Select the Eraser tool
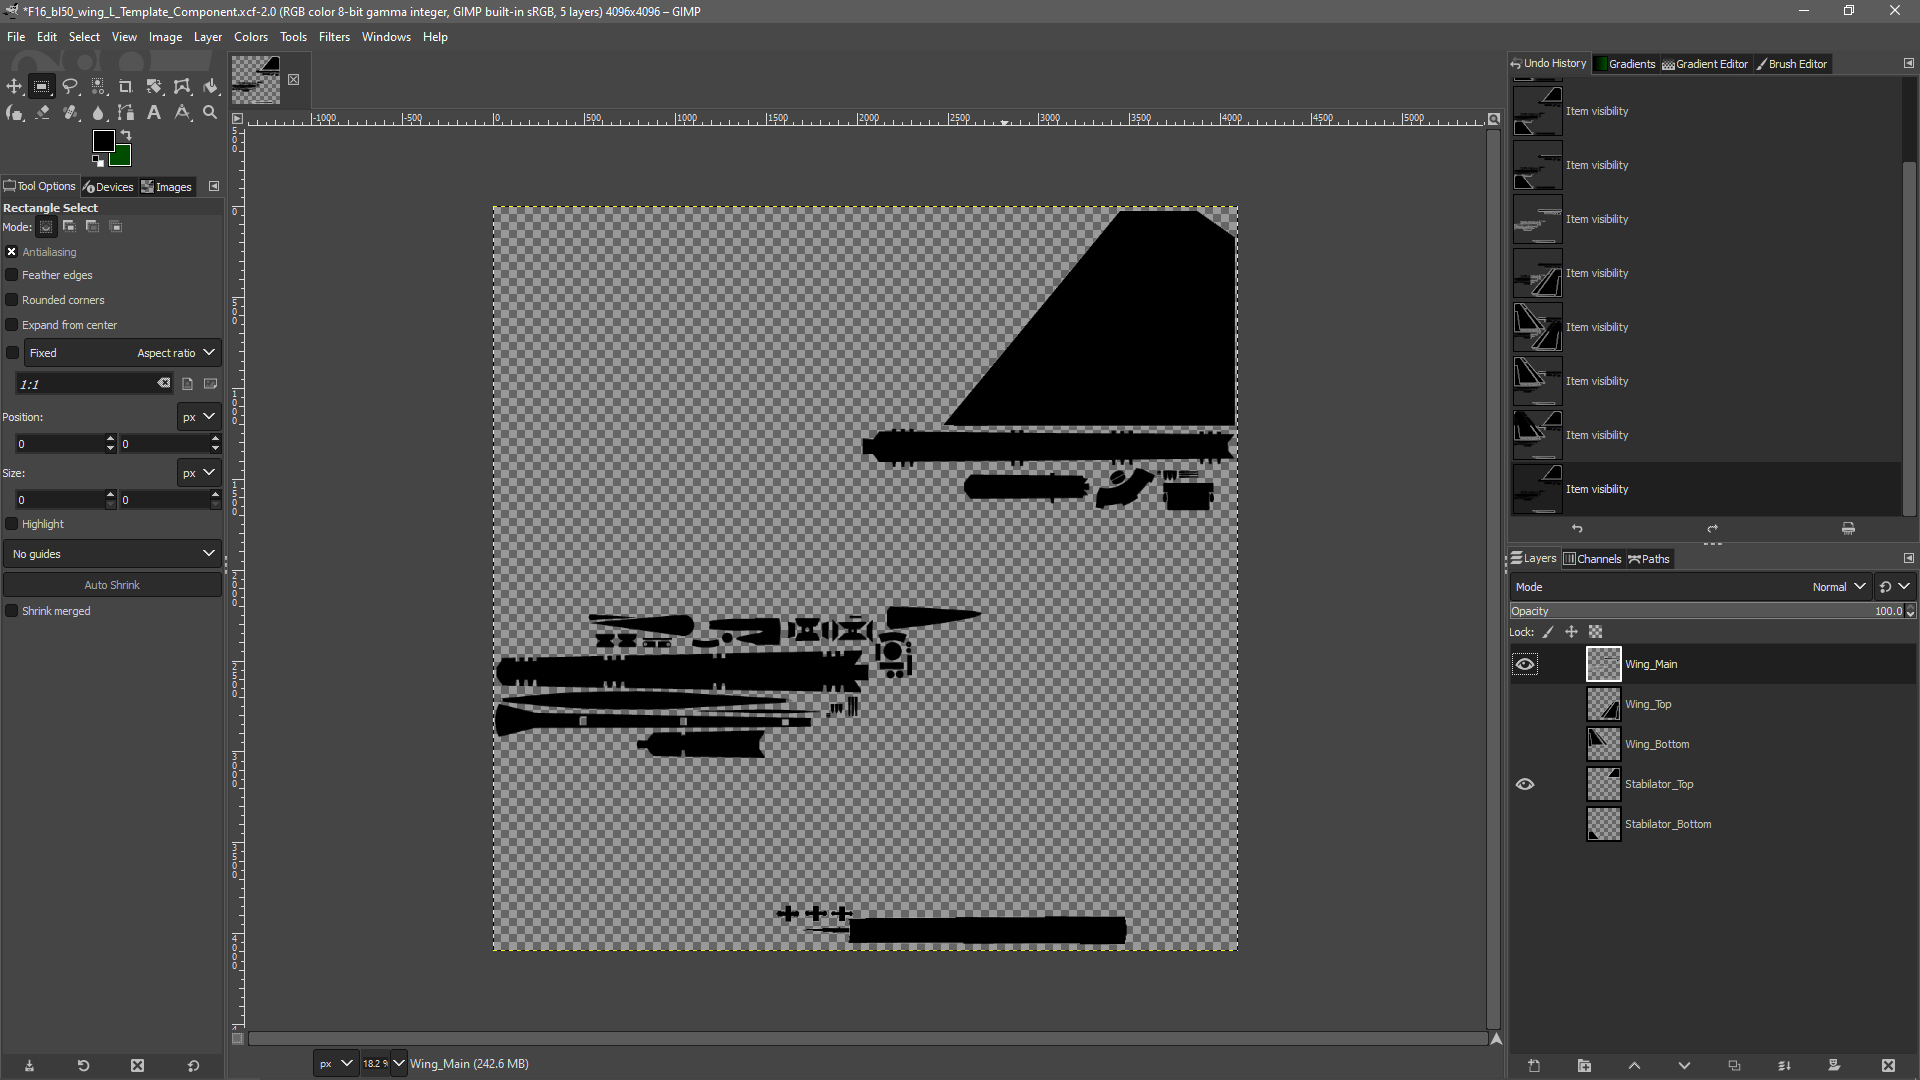This screenshot has height=1080, width=1920. [x=43, y=113]
